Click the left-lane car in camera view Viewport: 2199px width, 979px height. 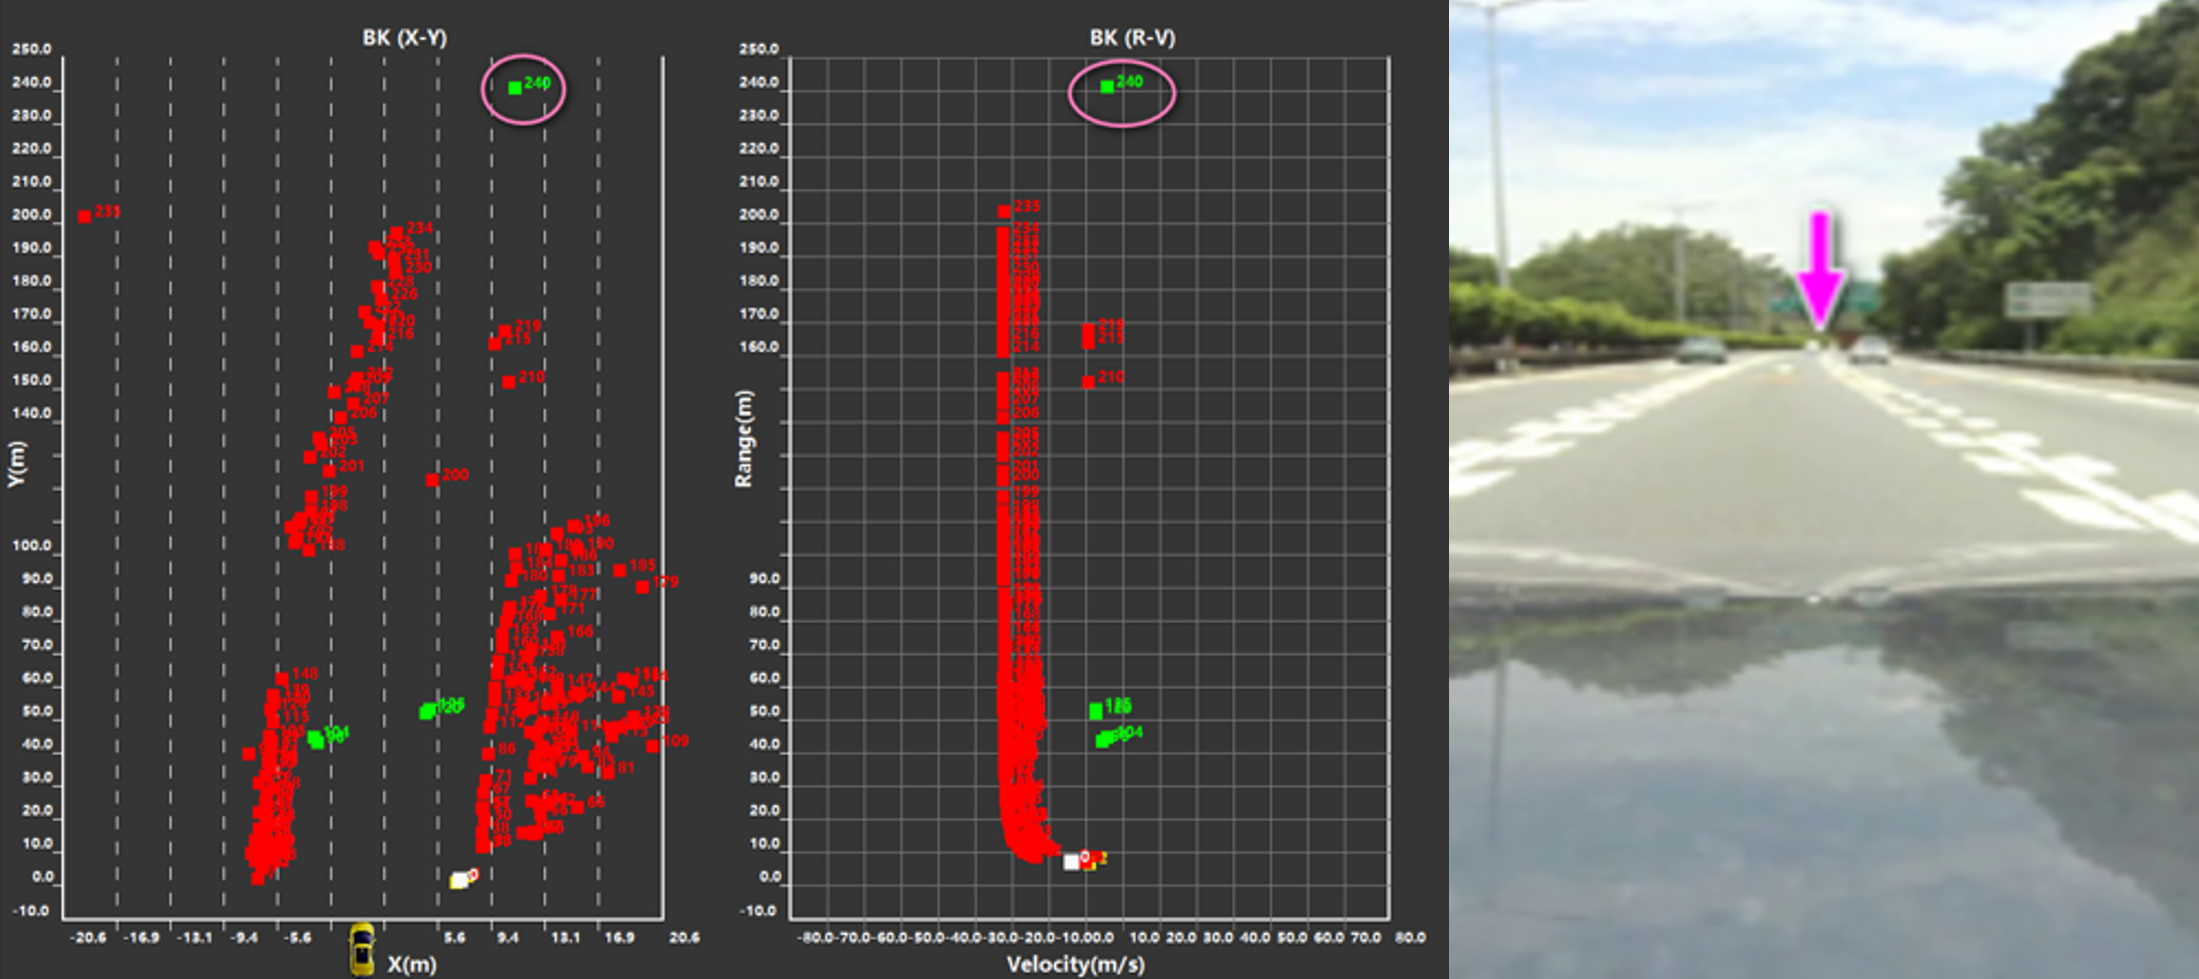1700,350
